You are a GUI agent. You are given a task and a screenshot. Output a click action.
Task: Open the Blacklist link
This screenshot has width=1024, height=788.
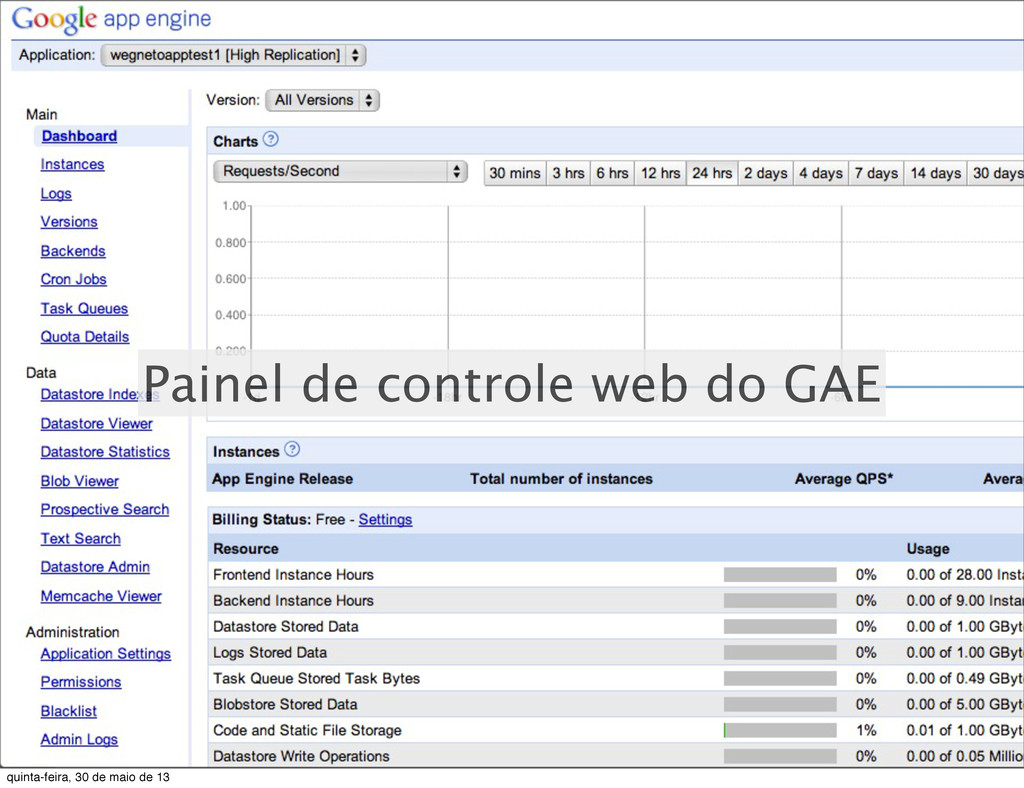69,711
